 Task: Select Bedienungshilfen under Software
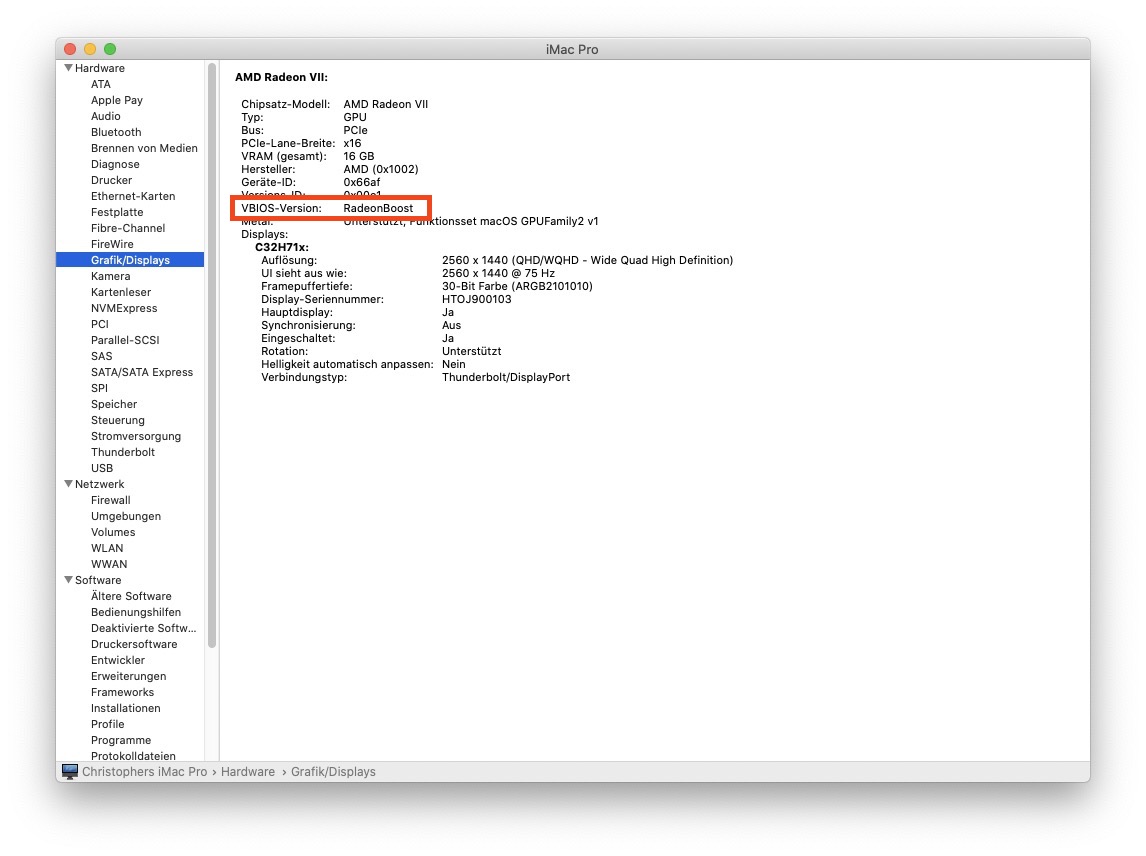(x=136, y=613)
